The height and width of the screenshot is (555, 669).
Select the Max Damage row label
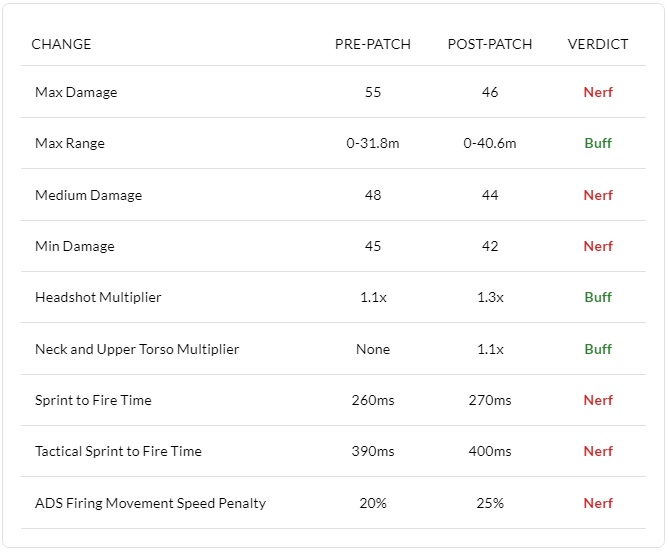pos(76,92)
